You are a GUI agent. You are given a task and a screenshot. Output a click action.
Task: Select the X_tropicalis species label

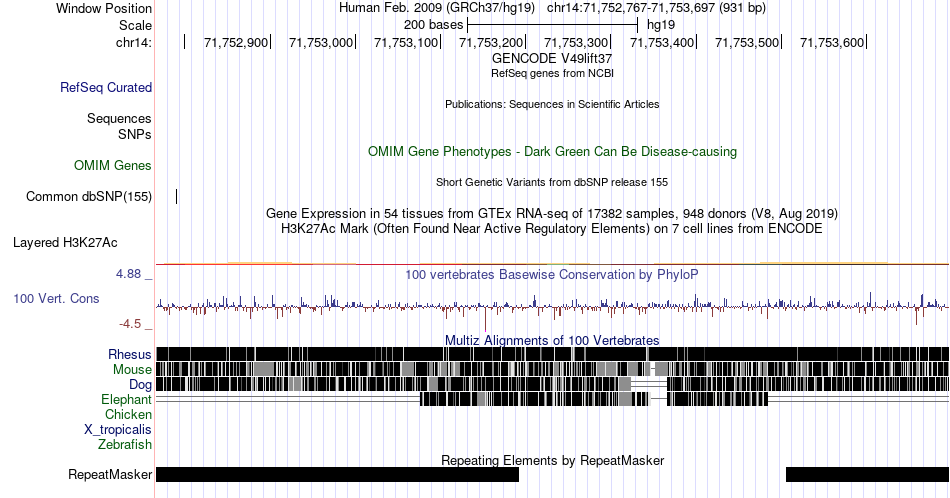118,430
